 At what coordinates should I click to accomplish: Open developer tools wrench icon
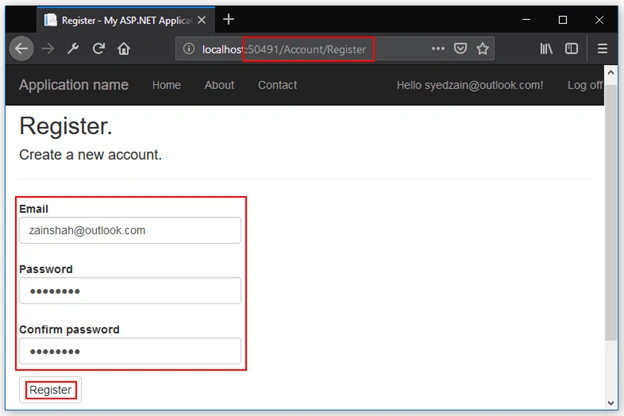click(x=73, y=49)
